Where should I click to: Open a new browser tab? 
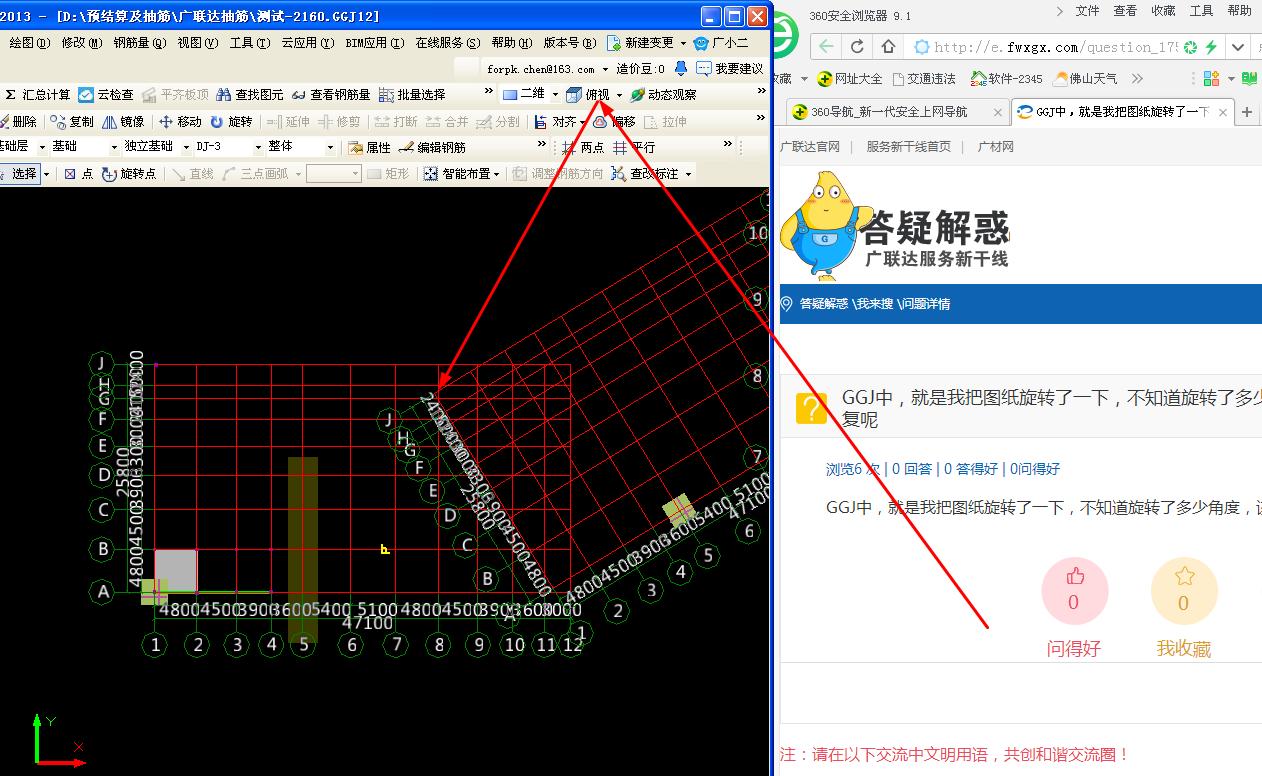1247,112
